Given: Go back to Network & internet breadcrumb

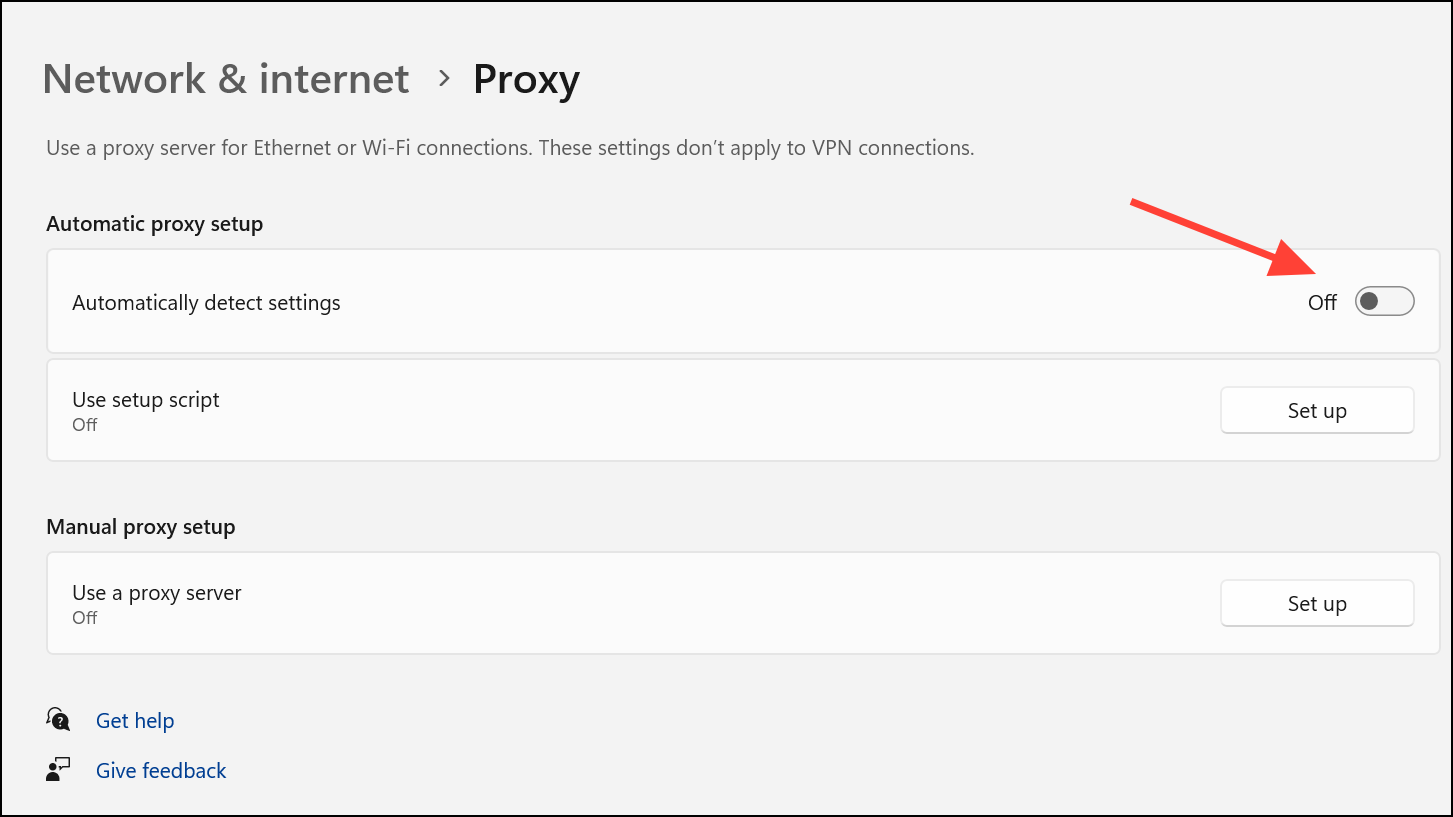Looking at the screenshot, I should click(x=226, y=79).
